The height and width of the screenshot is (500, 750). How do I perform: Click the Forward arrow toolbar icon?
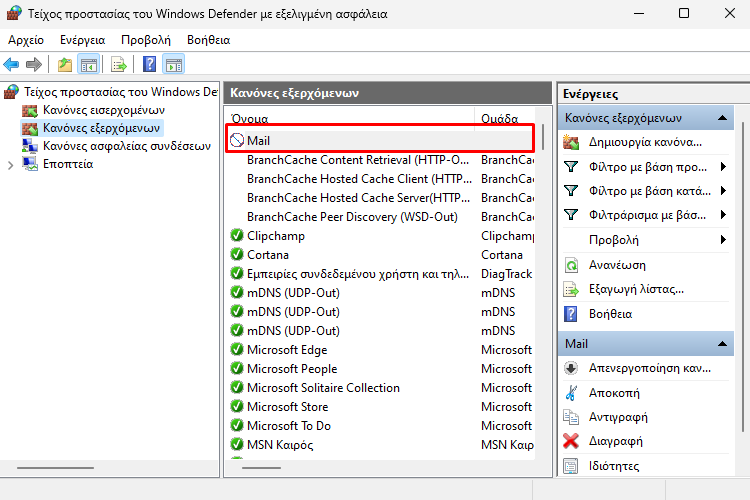click(x=34, y=64)
